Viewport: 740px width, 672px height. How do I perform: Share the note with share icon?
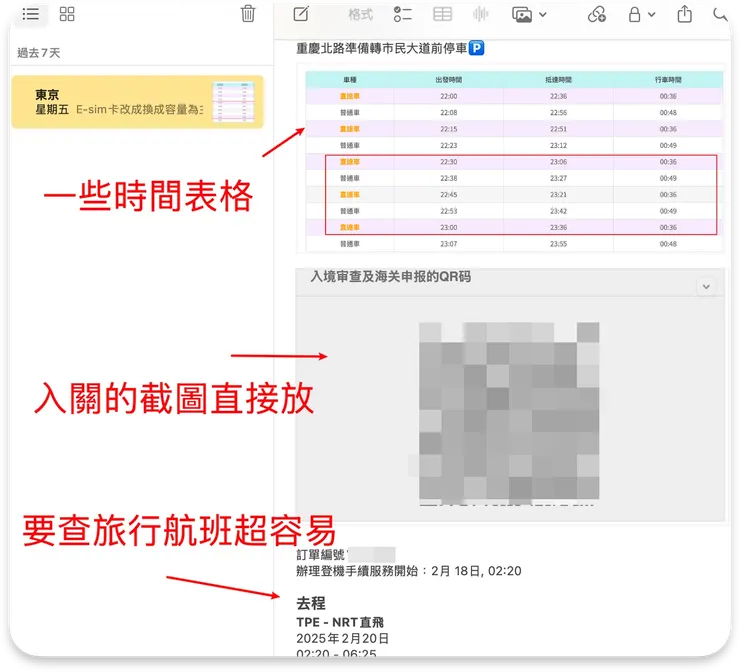(685, 14)
